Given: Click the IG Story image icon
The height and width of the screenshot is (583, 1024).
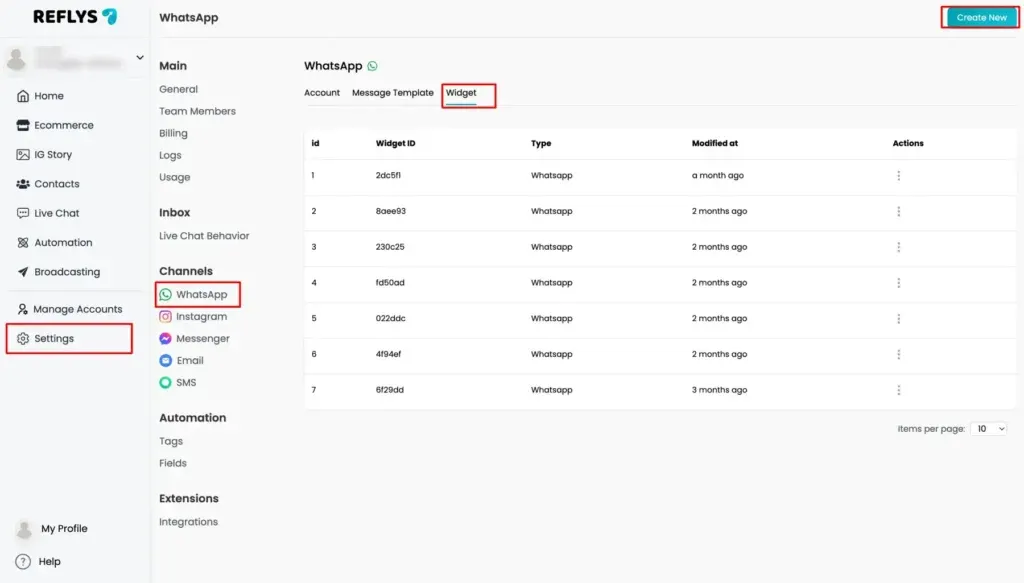Looking at the screenshot, I should point(23,155).
